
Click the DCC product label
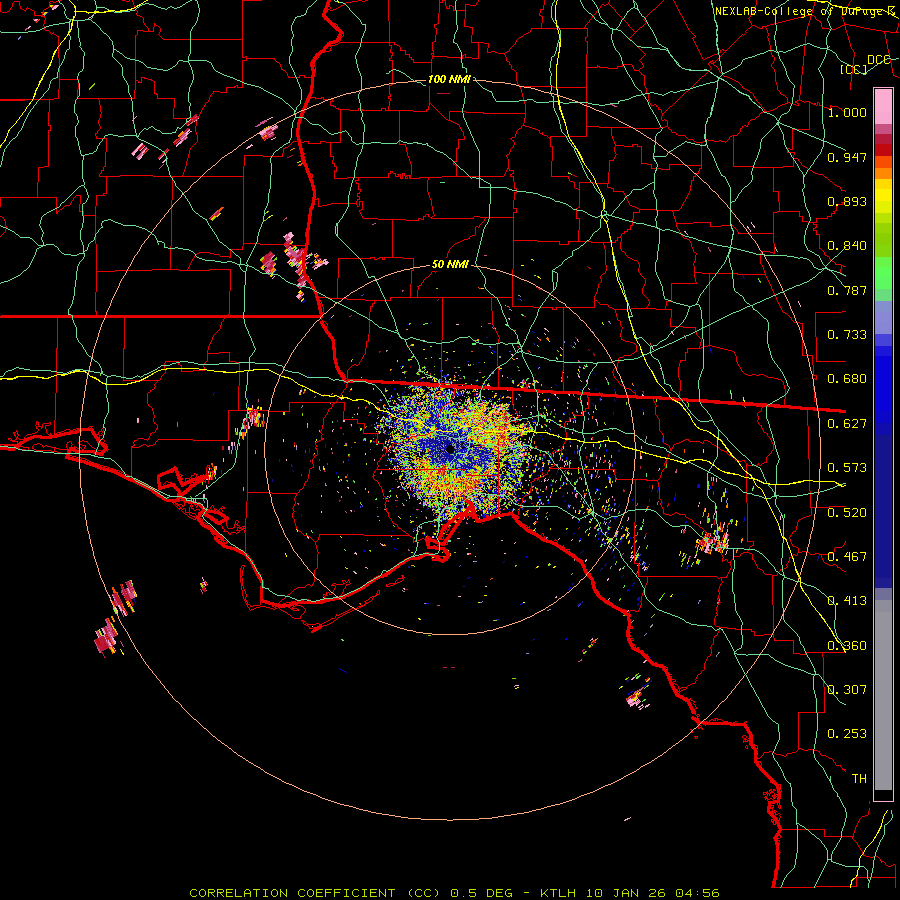click(878, 60)
